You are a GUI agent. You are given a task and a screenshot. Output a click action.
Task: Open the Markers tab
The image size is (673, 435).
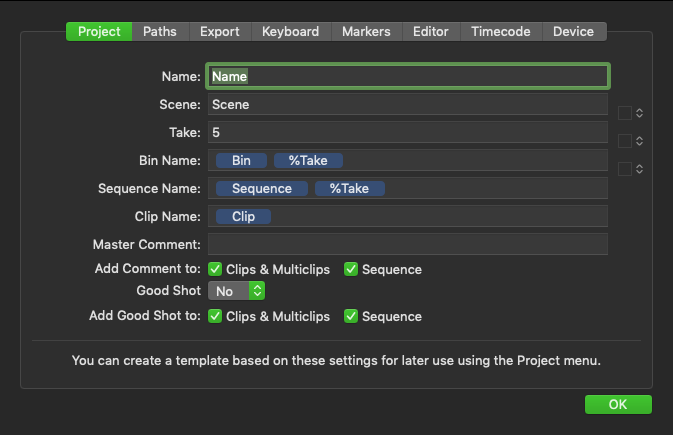point(367,31)
